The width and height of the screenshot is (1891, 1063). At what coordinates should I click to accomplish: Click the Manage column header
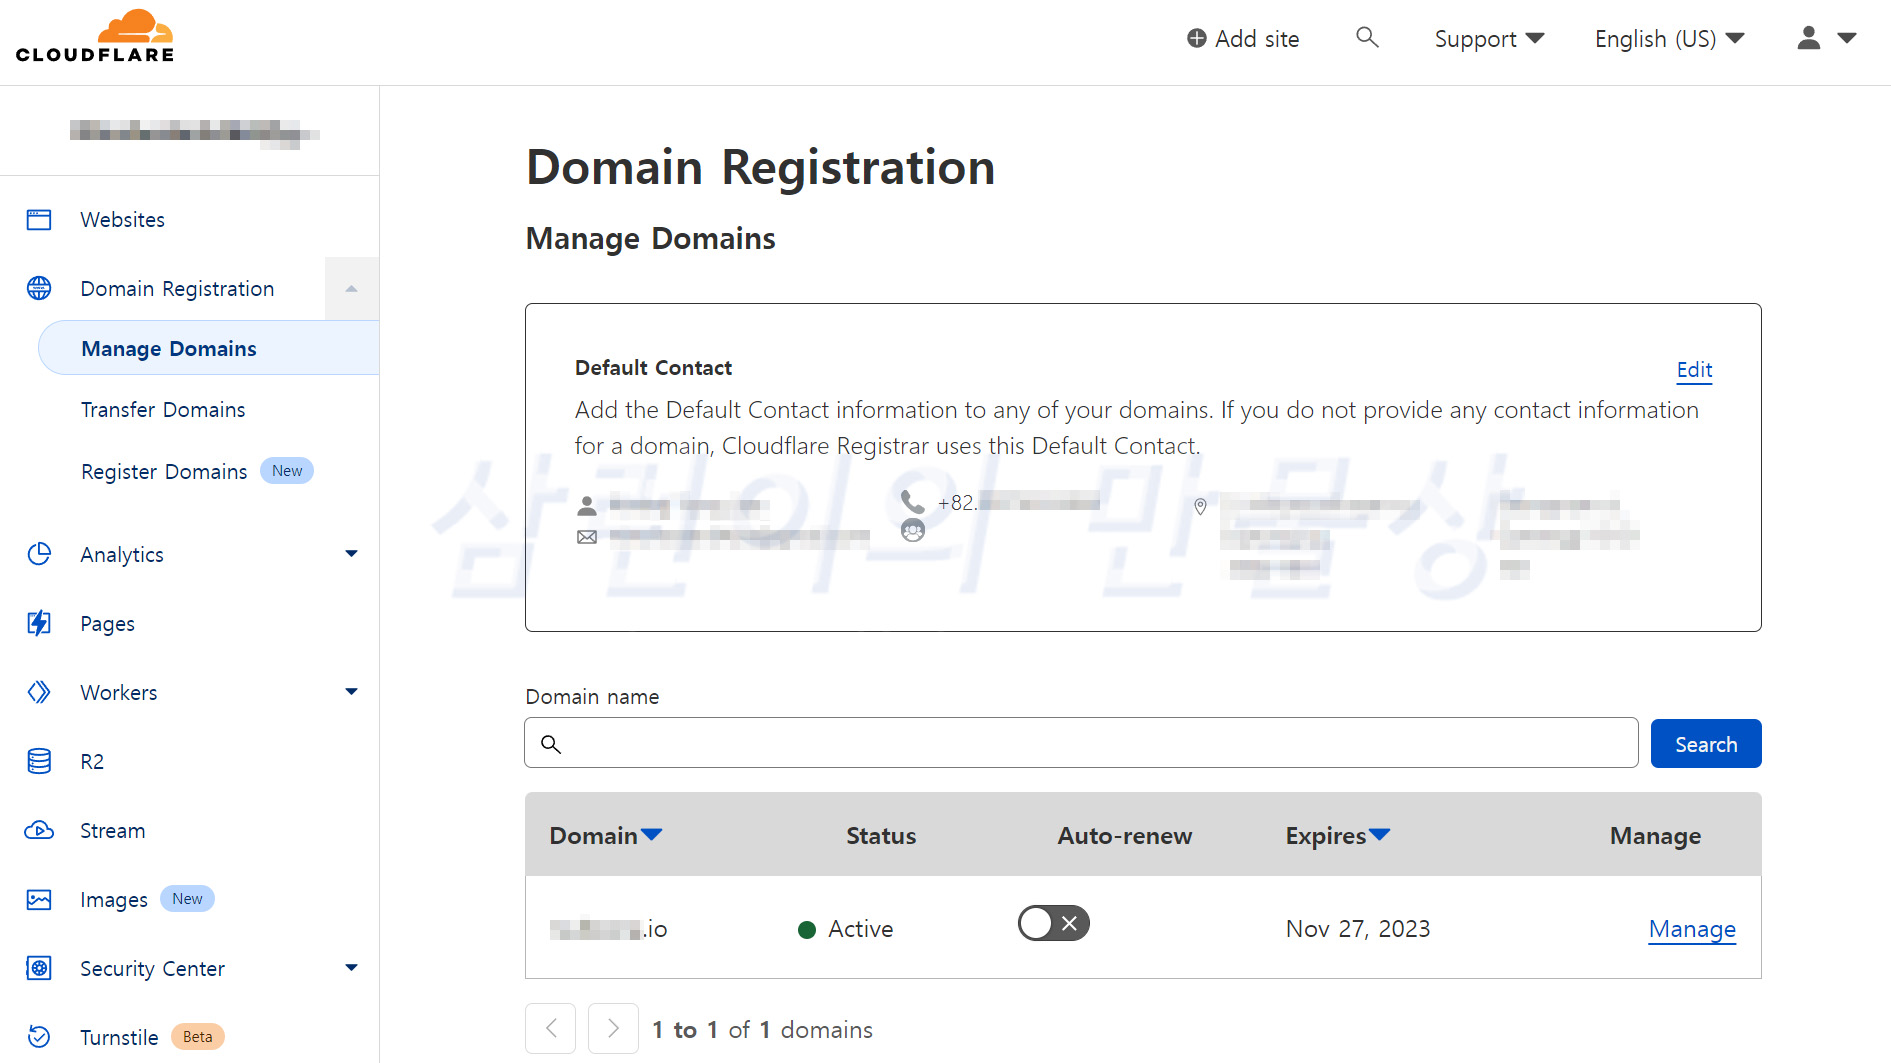point(1655,836)
